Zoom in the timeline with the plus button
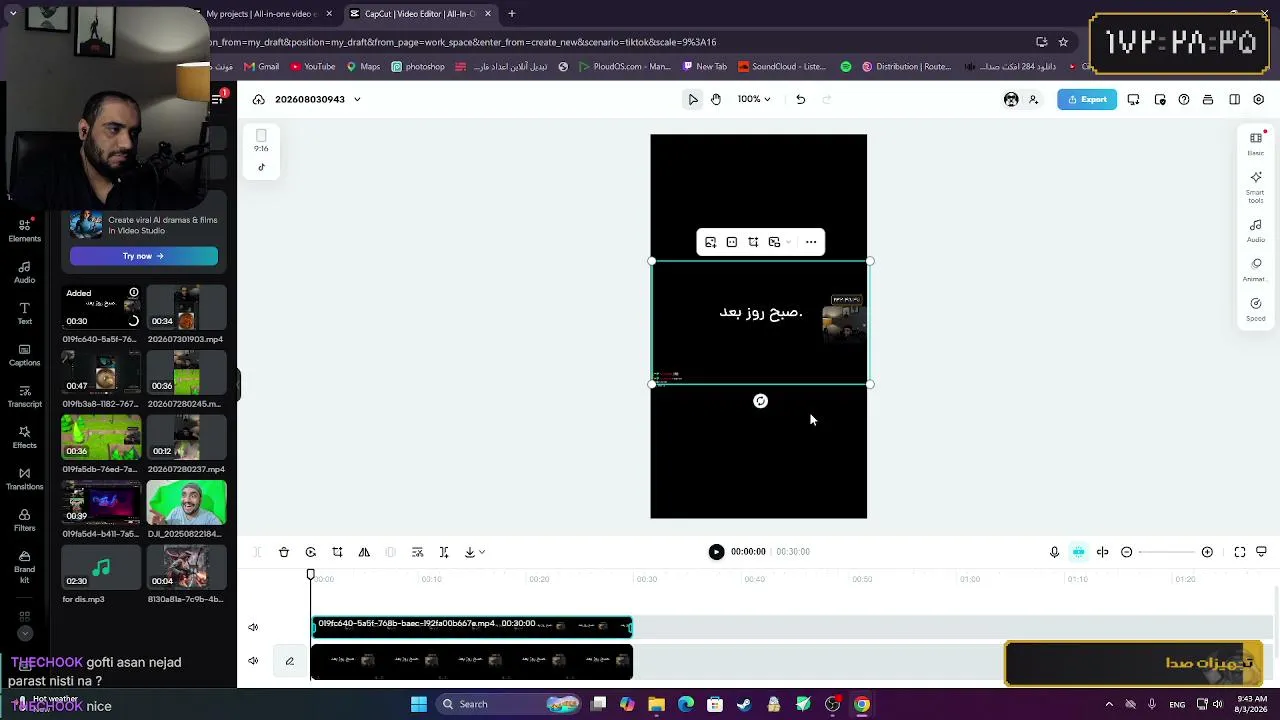The width and height of the screenshot is (1280, 720). click(x=1207, y=552)
